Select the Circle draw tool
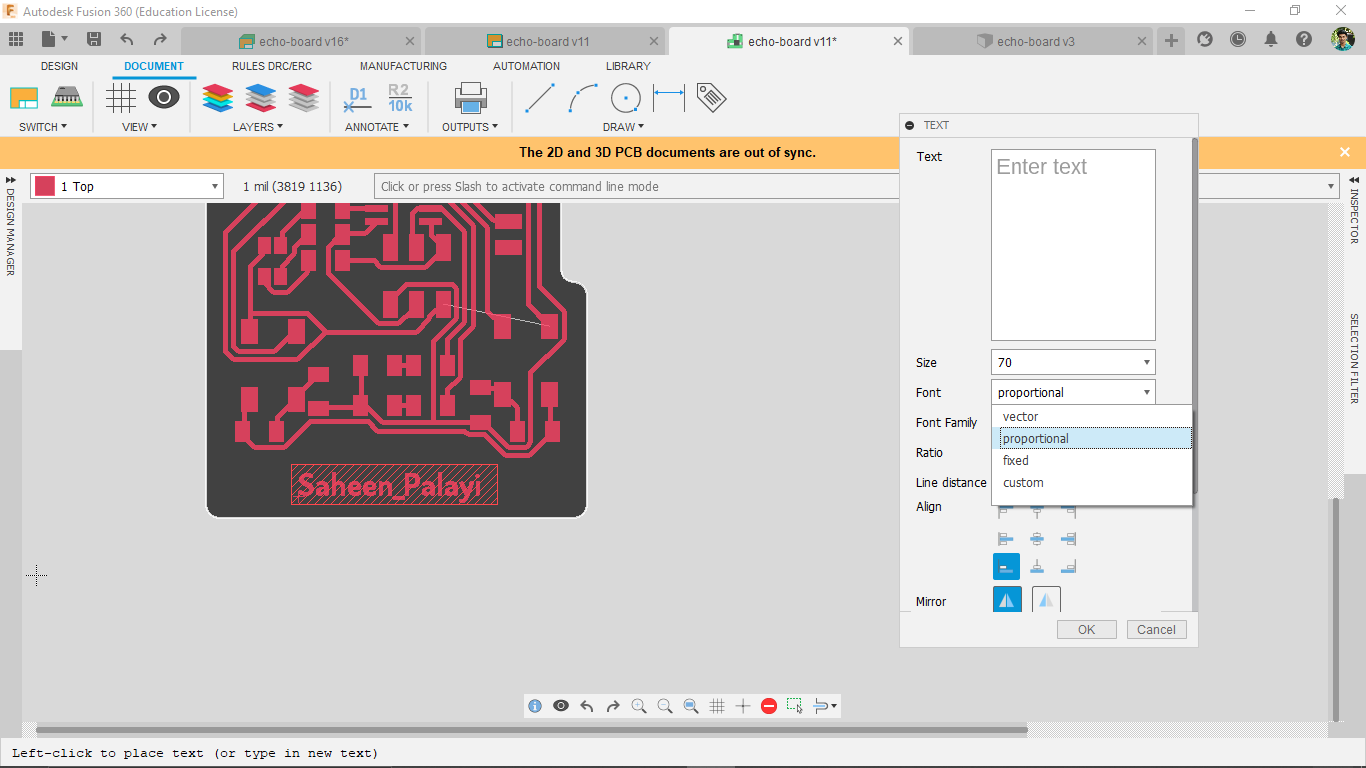Screen dimensions: 1366x768 click(x=626, y=98)
